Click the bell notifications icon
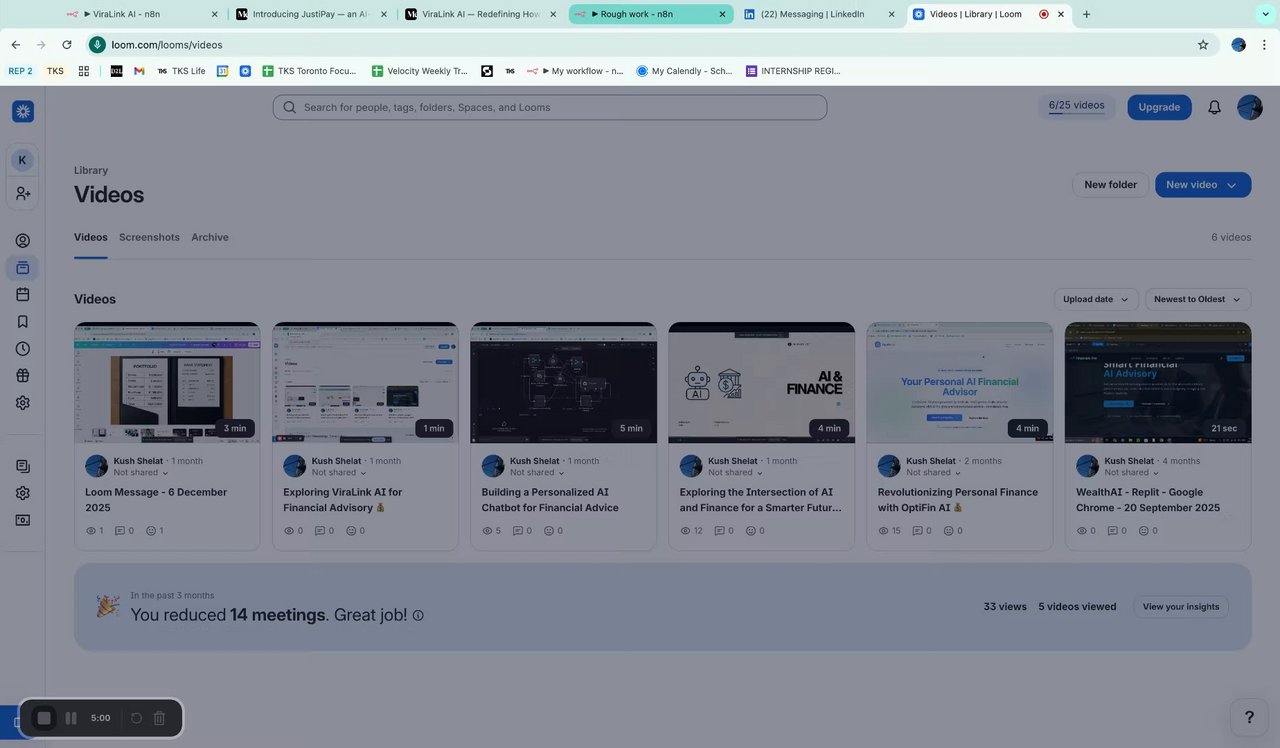The height and width of the screenshot is (748, 1280). pyautogui.click(x=1214, y=107)
